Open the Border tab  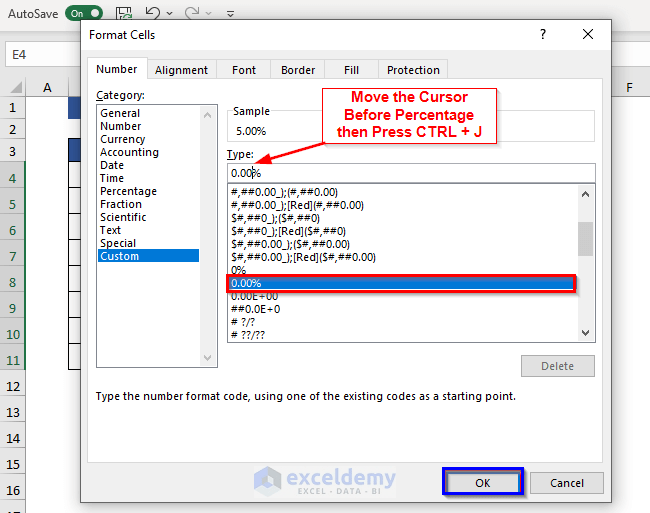tap(298, 70)
